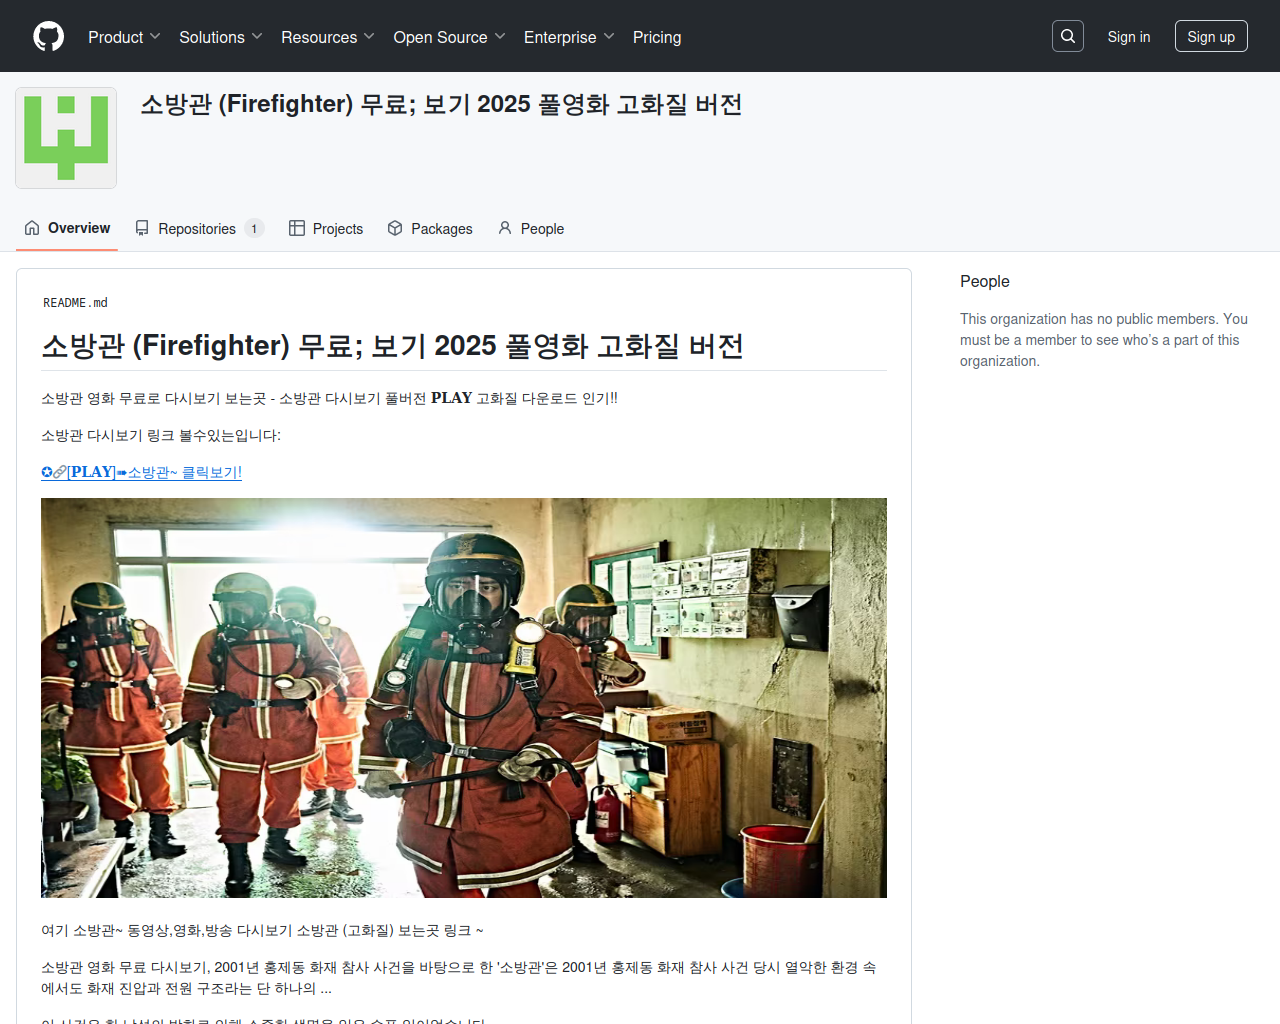Click the PLAY 소방관 클릭보기 link
The image size is (1280, 1024).
tap(141, 472)
